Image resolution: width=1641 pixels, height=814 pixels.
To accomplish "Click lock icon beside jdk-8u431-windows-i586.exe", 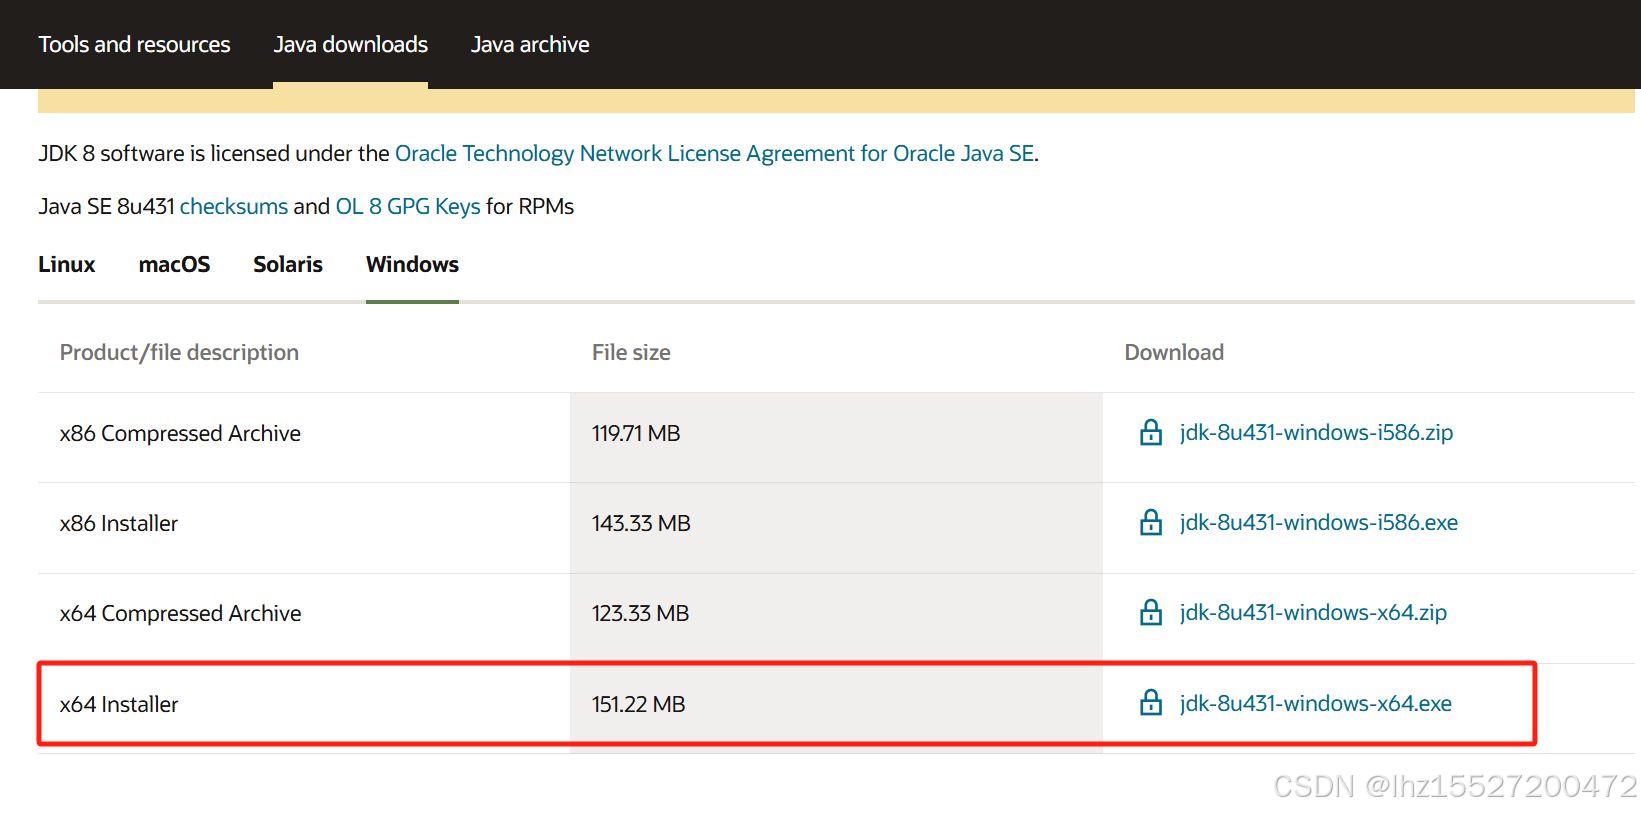I will (x=1151, y=522).
